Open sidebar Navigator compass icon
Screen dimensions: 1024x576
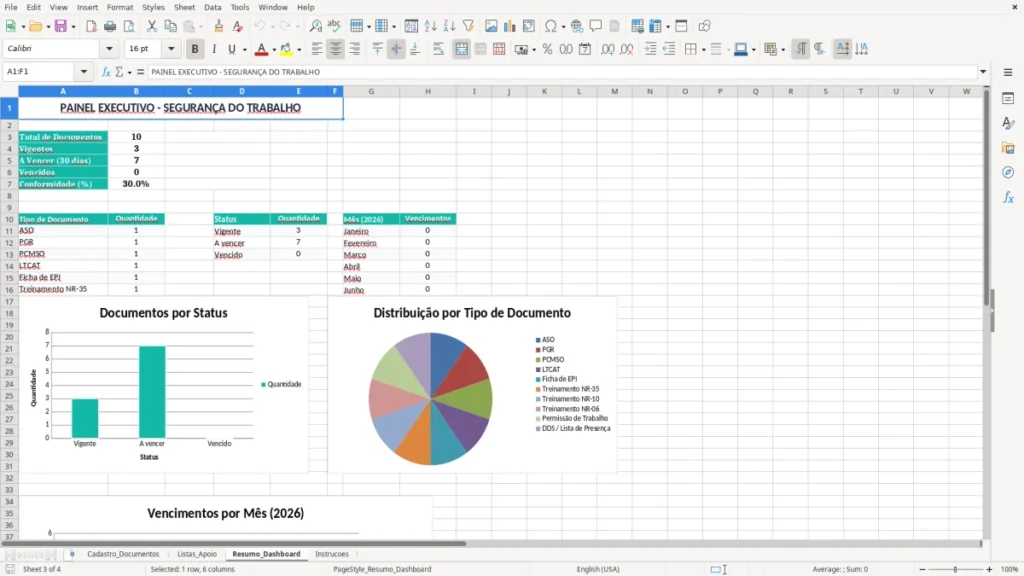pyautogui.click(x=1008, y=172)
